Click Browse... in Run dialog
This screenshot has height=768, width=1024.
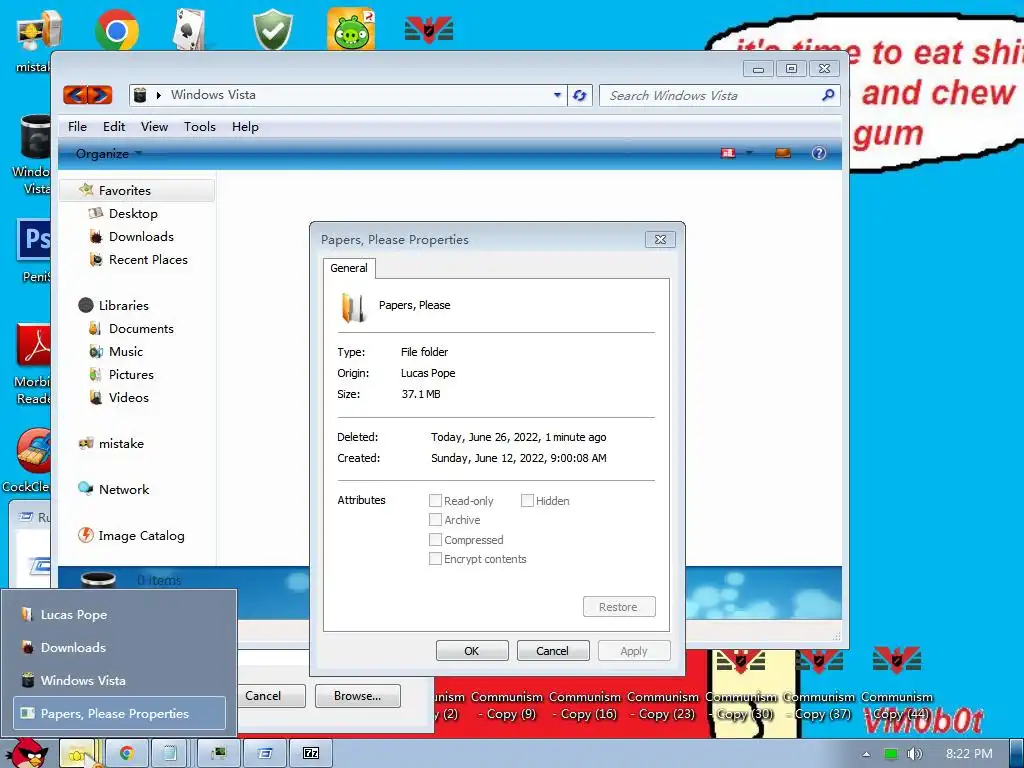[357, 696]
